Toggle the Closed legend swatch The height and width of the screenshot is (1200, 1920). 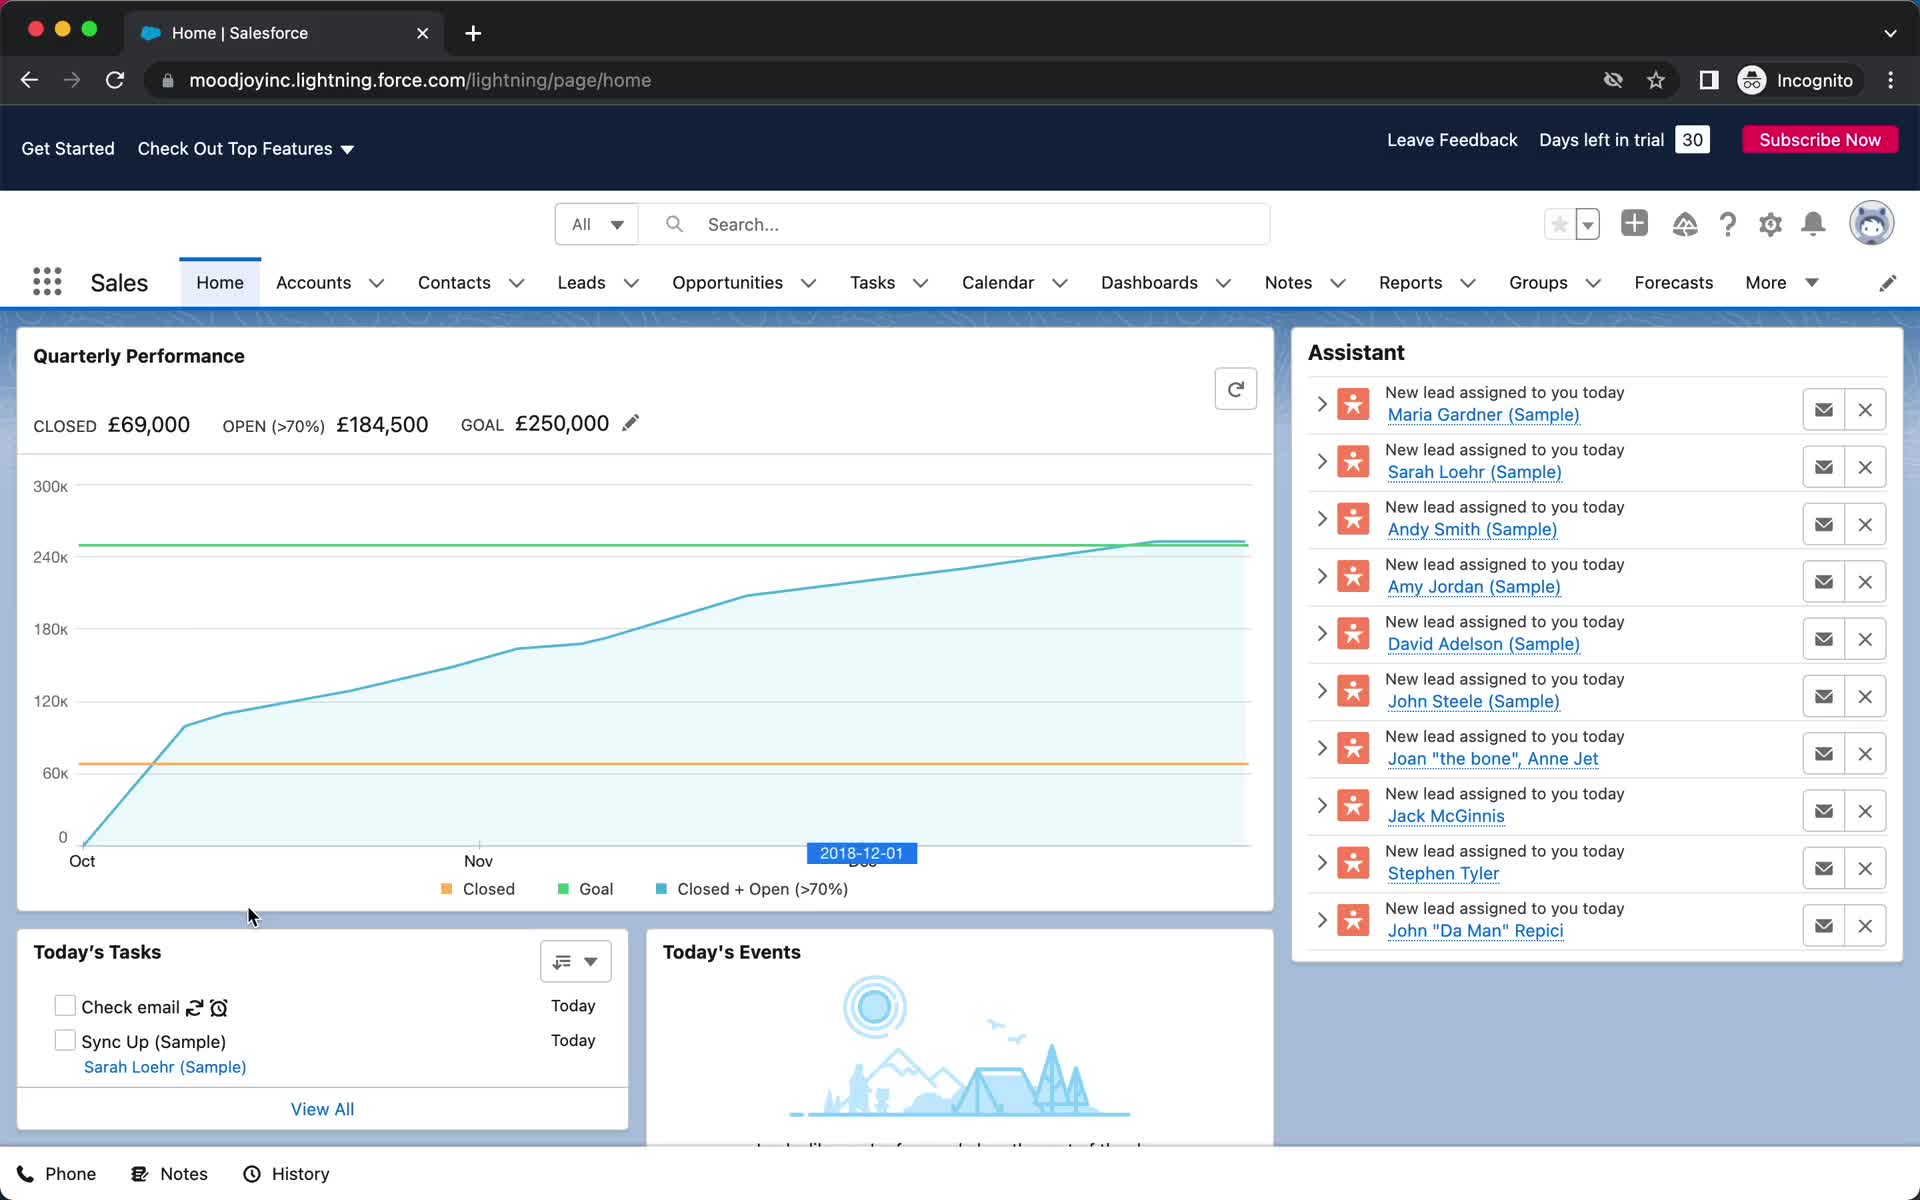(x=446, y=889)
